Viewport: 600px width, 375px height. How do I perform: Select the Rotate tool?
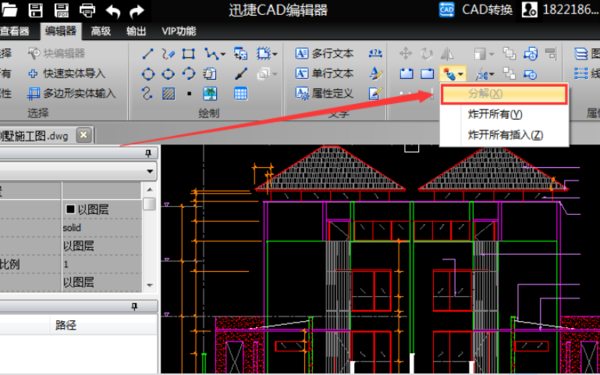point(426,54)
